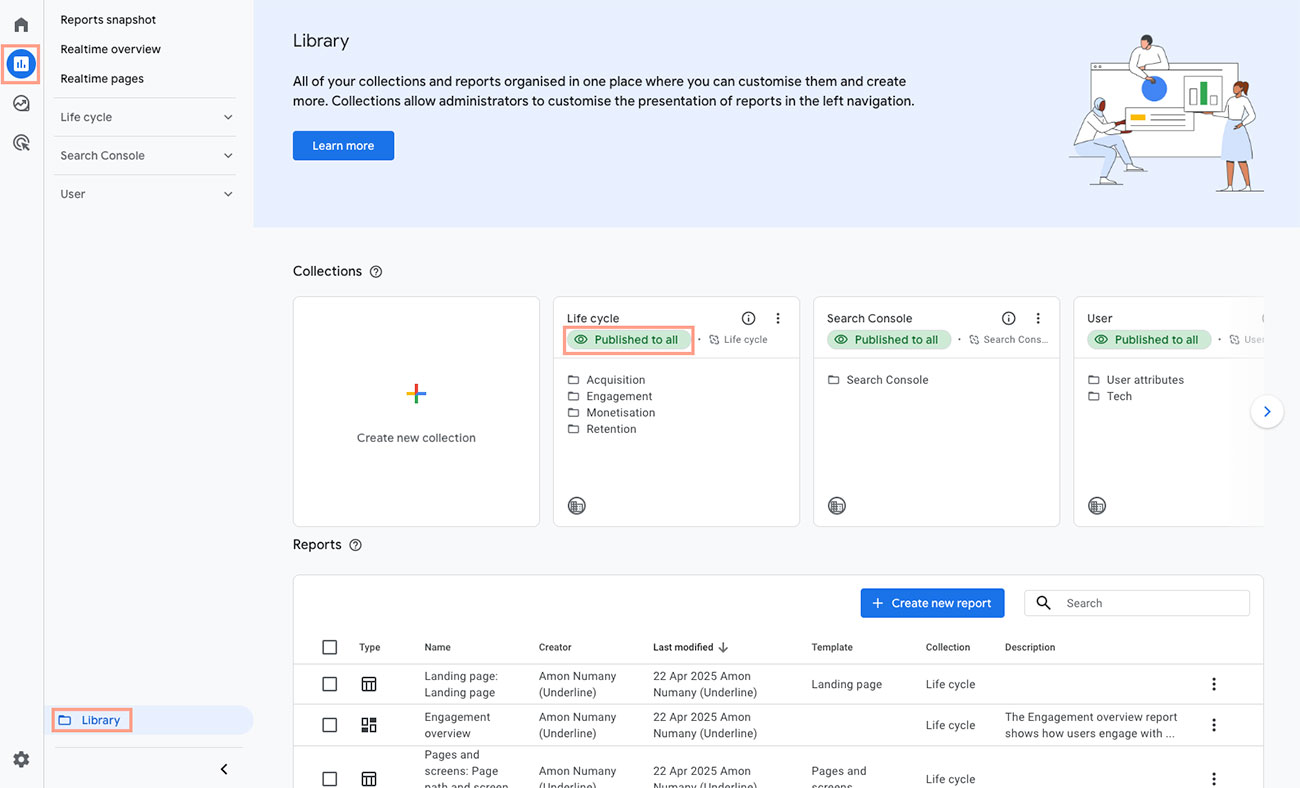Image resolution: width=1300 pixels, height=788 pixels.
Task: Click the Collections help icon
Action: (376, 272)
